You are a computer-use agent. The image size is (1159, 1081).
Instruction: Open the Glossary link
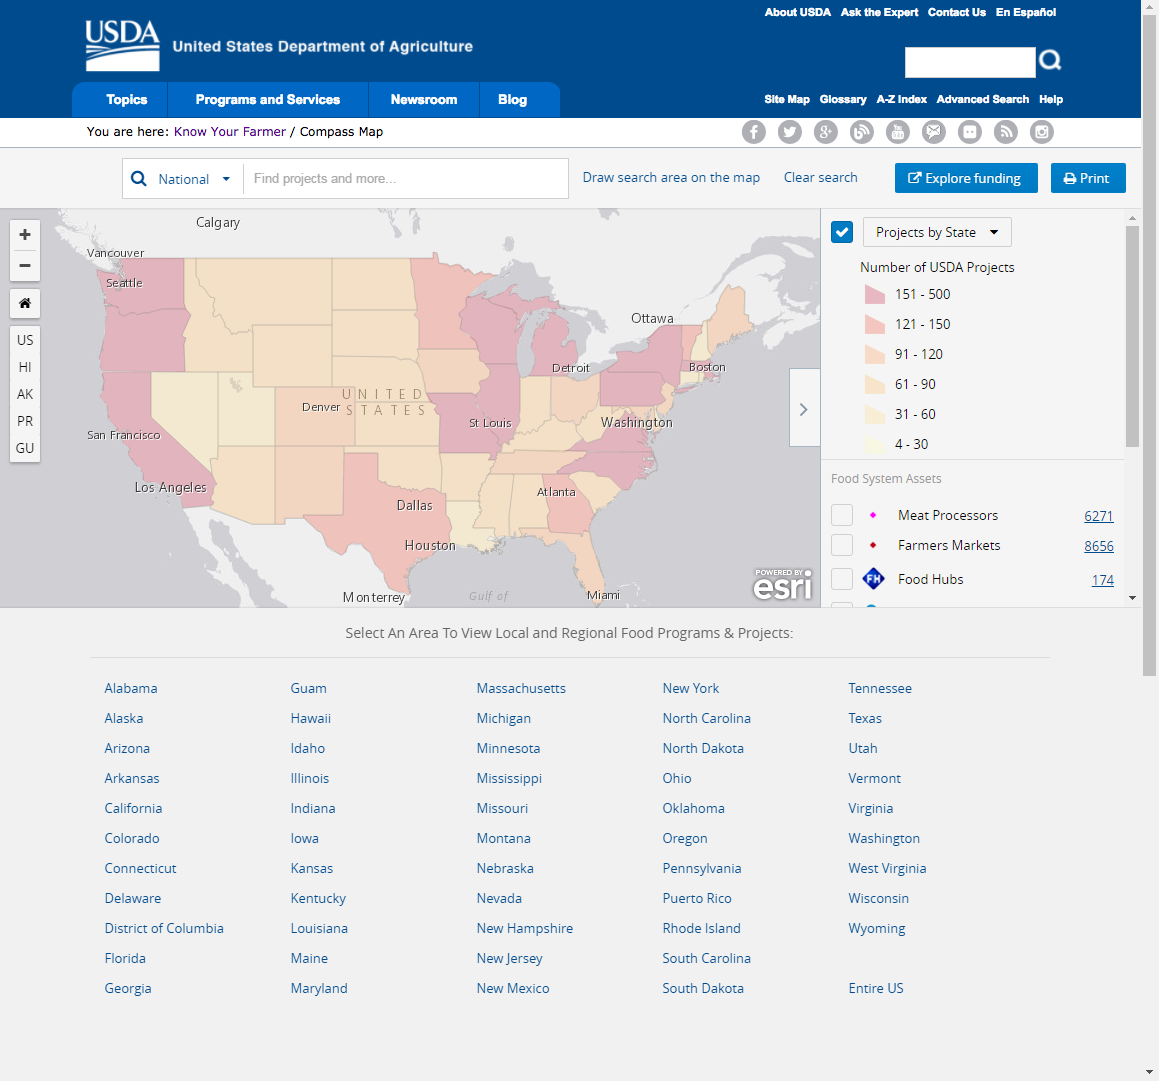tap(843, 99)
